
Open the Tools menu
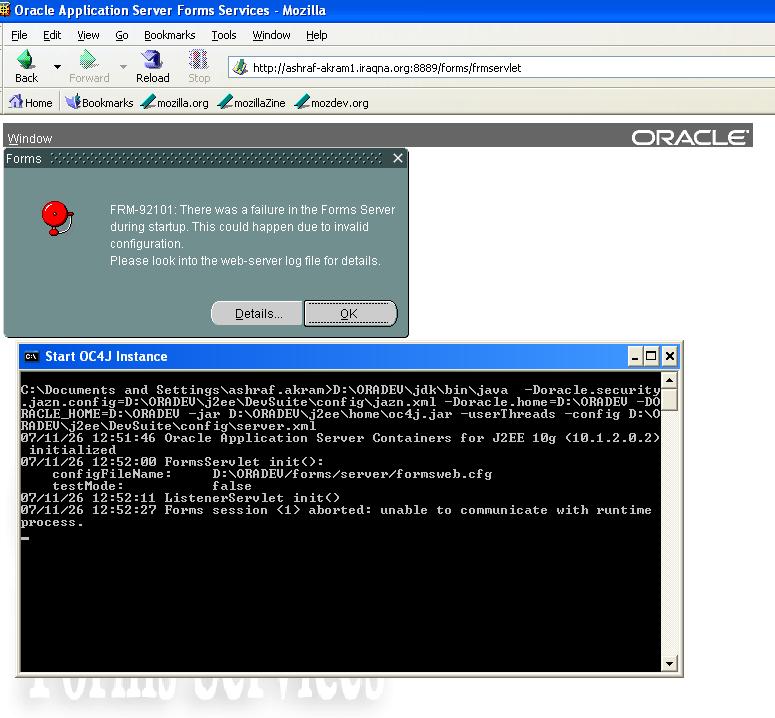[x=224, y=35]
